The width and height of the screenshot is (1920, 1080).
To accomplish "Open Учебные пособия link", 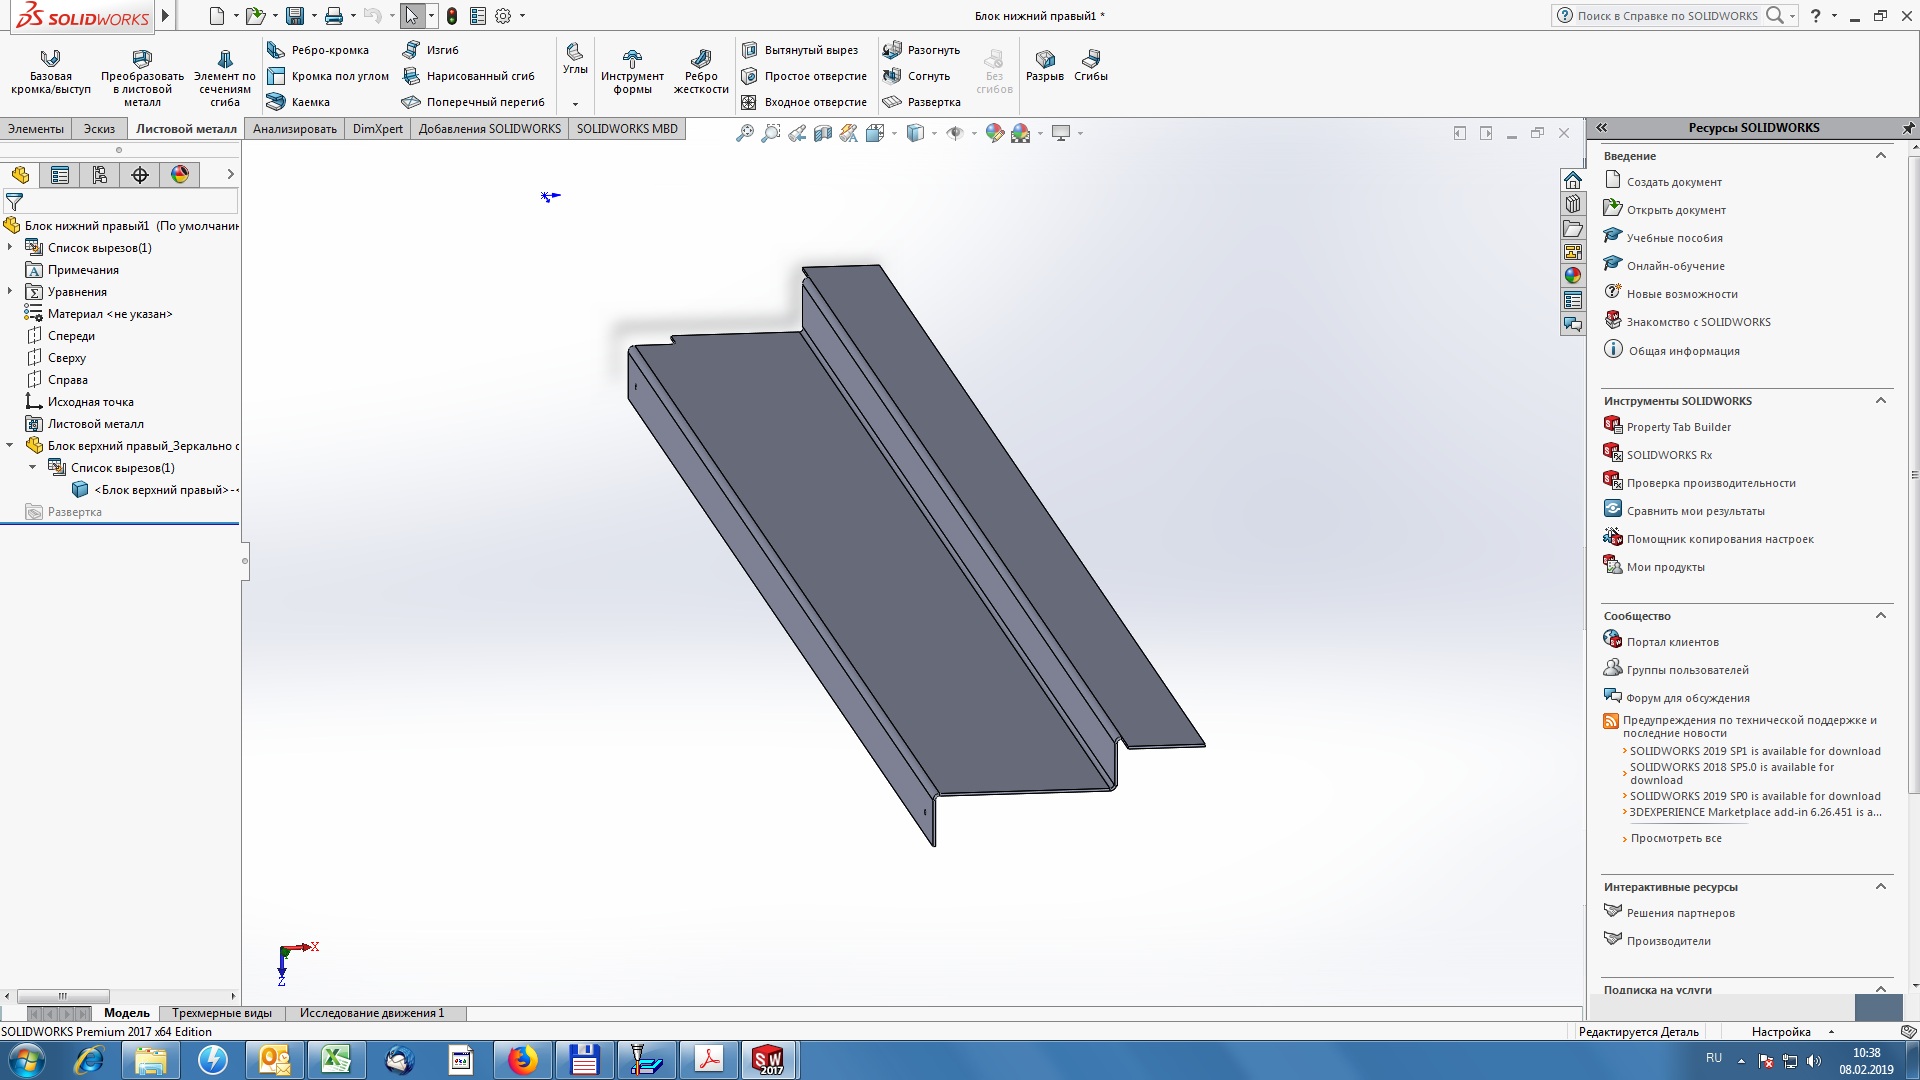I will 1673,237.
